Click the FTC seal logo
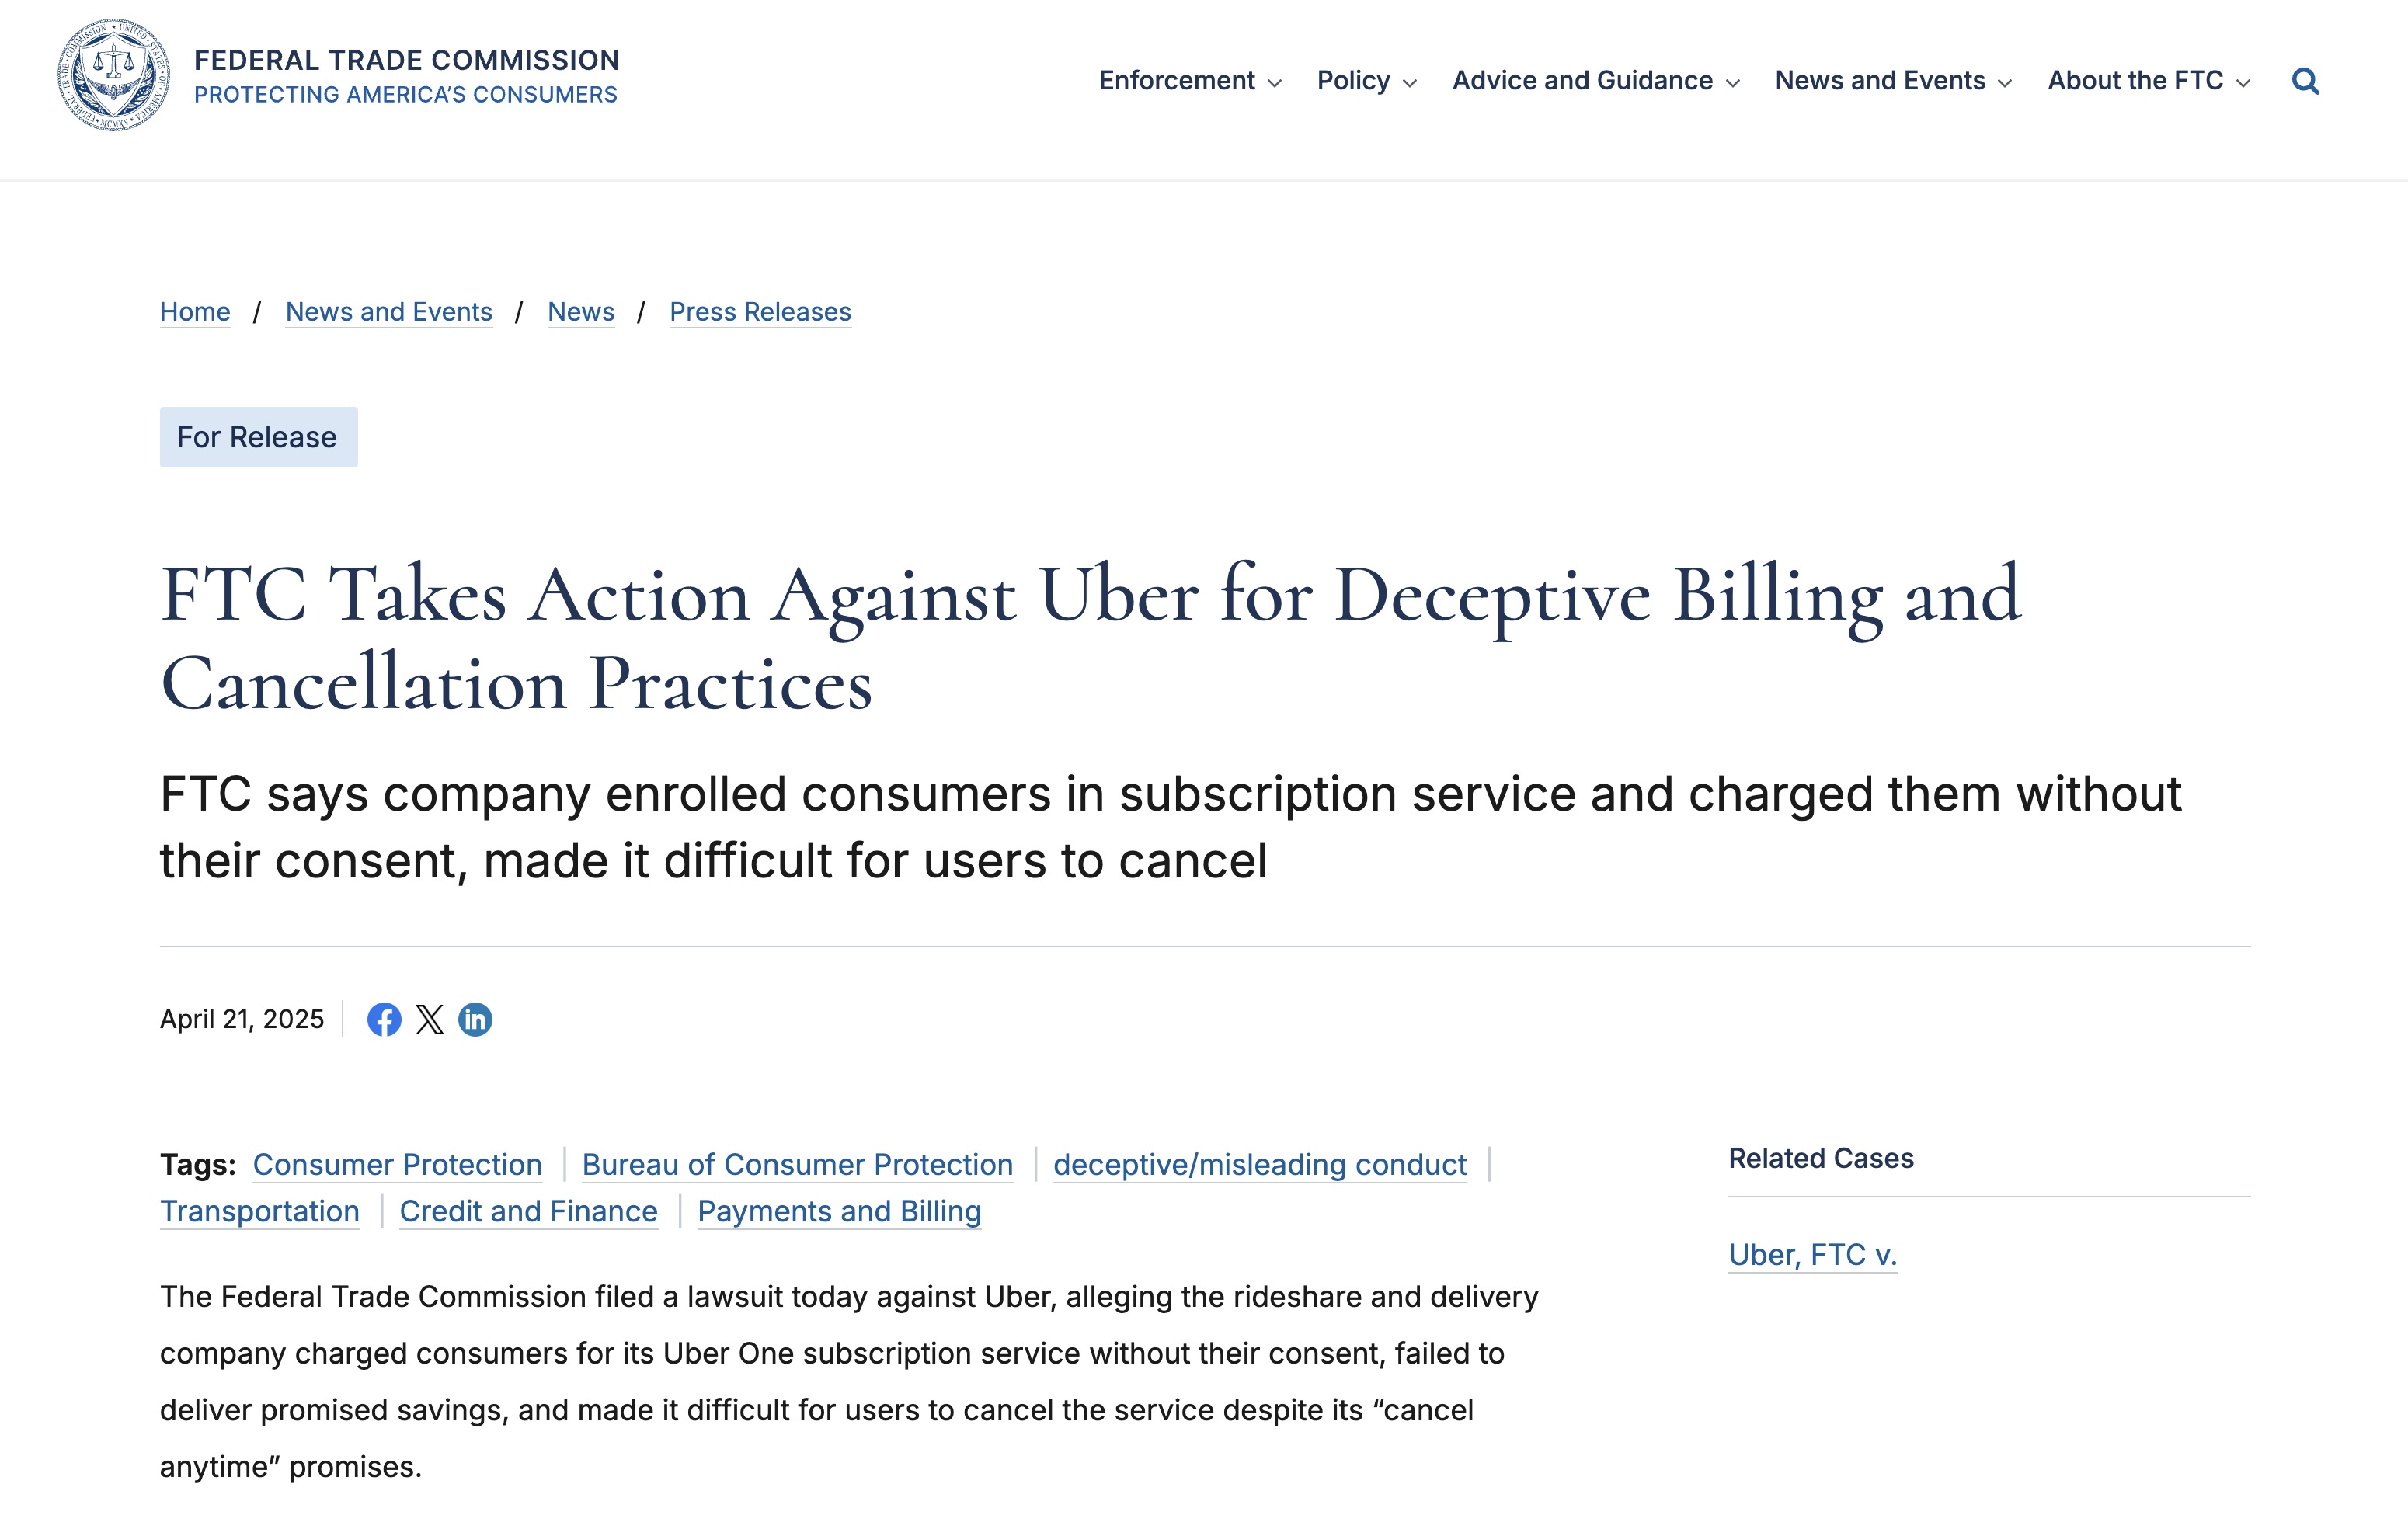Screen dimensions: 2408x1522 [x=113, y=75]
